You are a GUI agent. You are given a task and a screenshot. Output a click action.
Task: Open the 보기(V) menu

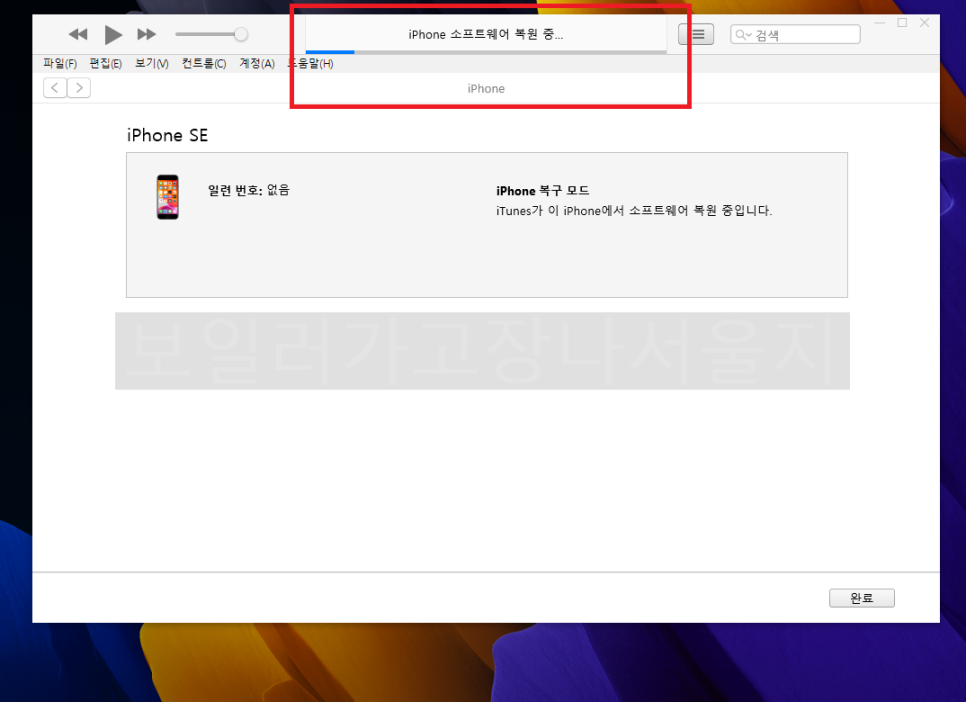[152, 64]
